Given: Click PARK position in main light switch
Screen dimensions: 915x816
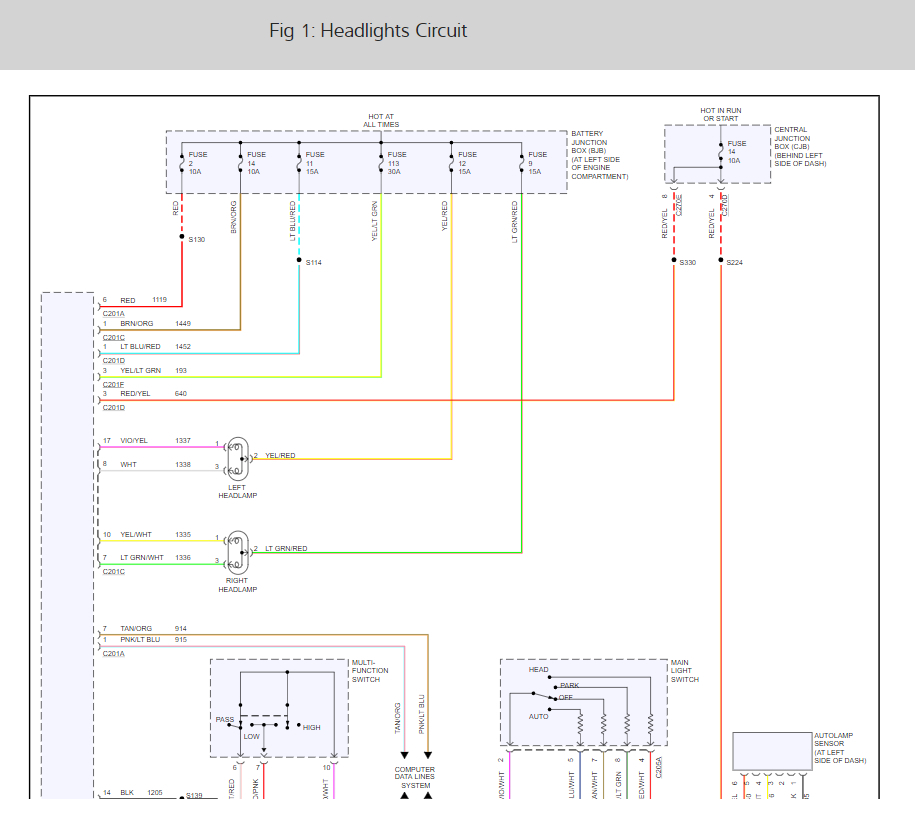Looking at the screenshot, I should 570,685.
